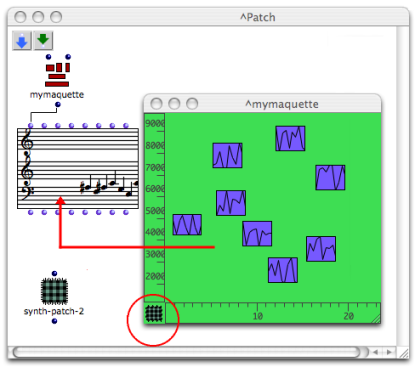Click the Patch window horizontal scrollbar
This screenshot has height=367, width=415.
pos(187,352)
